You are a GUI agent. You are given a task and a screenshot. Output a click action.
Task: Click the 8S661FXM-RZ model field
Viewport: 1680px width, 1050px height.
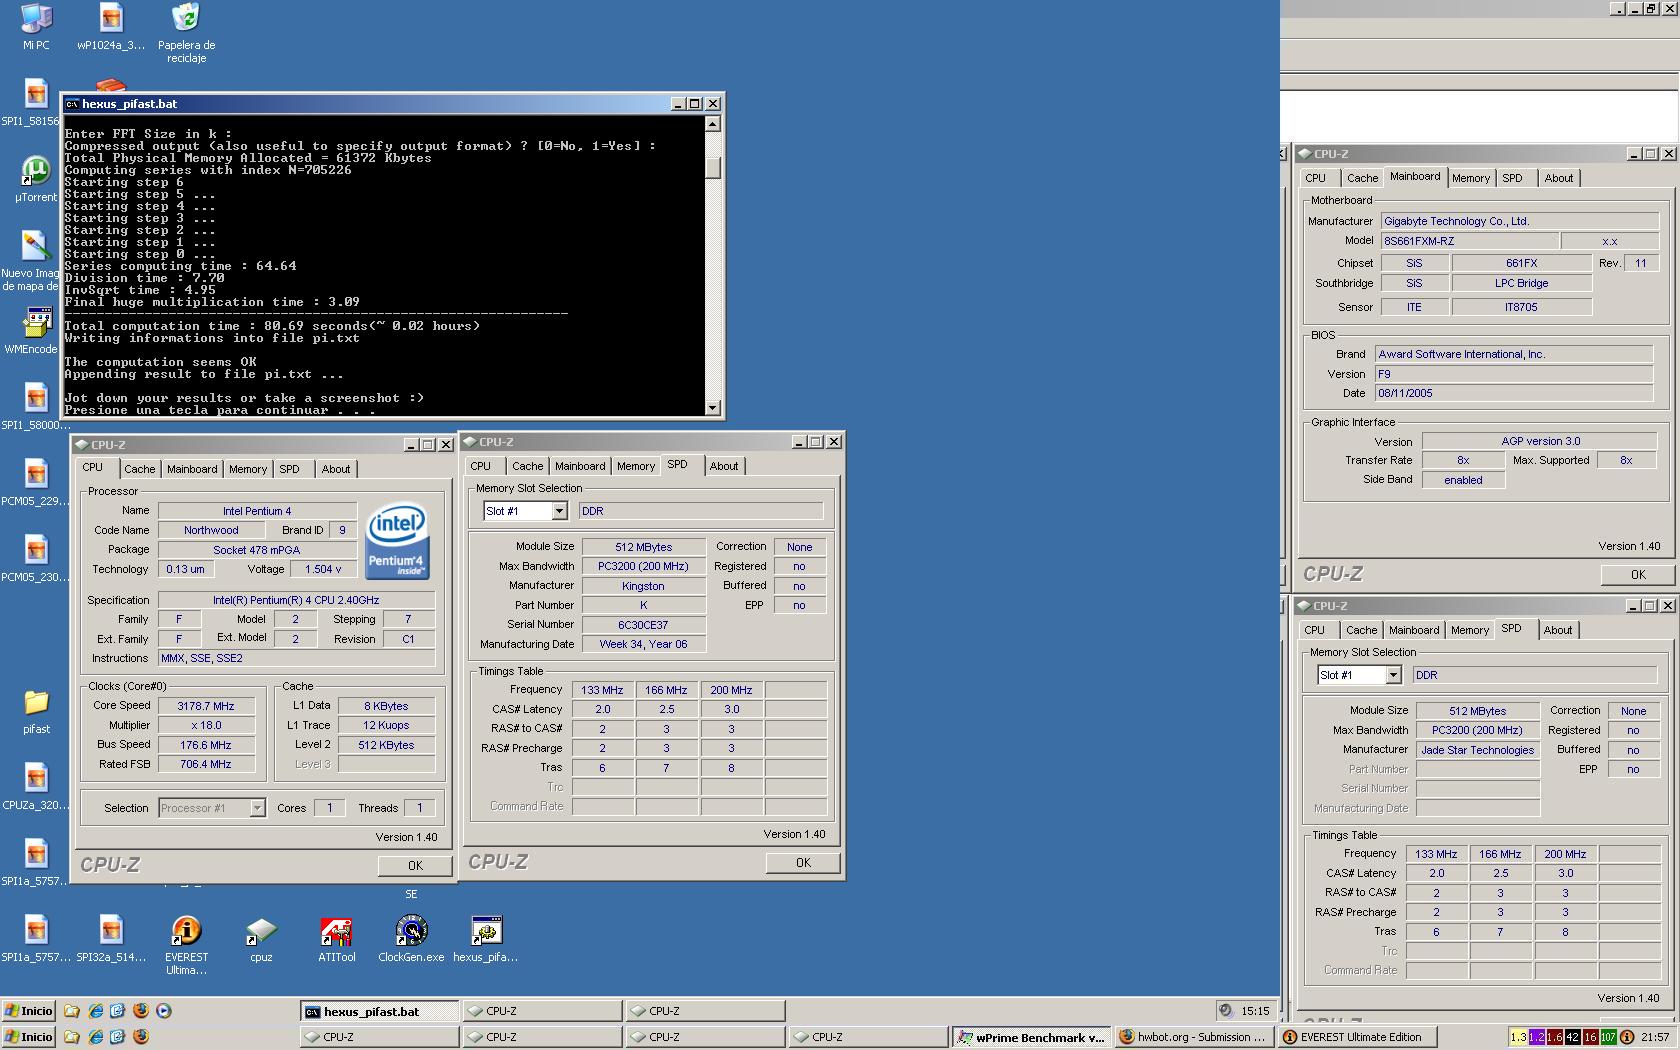[x=1469, y=241]
